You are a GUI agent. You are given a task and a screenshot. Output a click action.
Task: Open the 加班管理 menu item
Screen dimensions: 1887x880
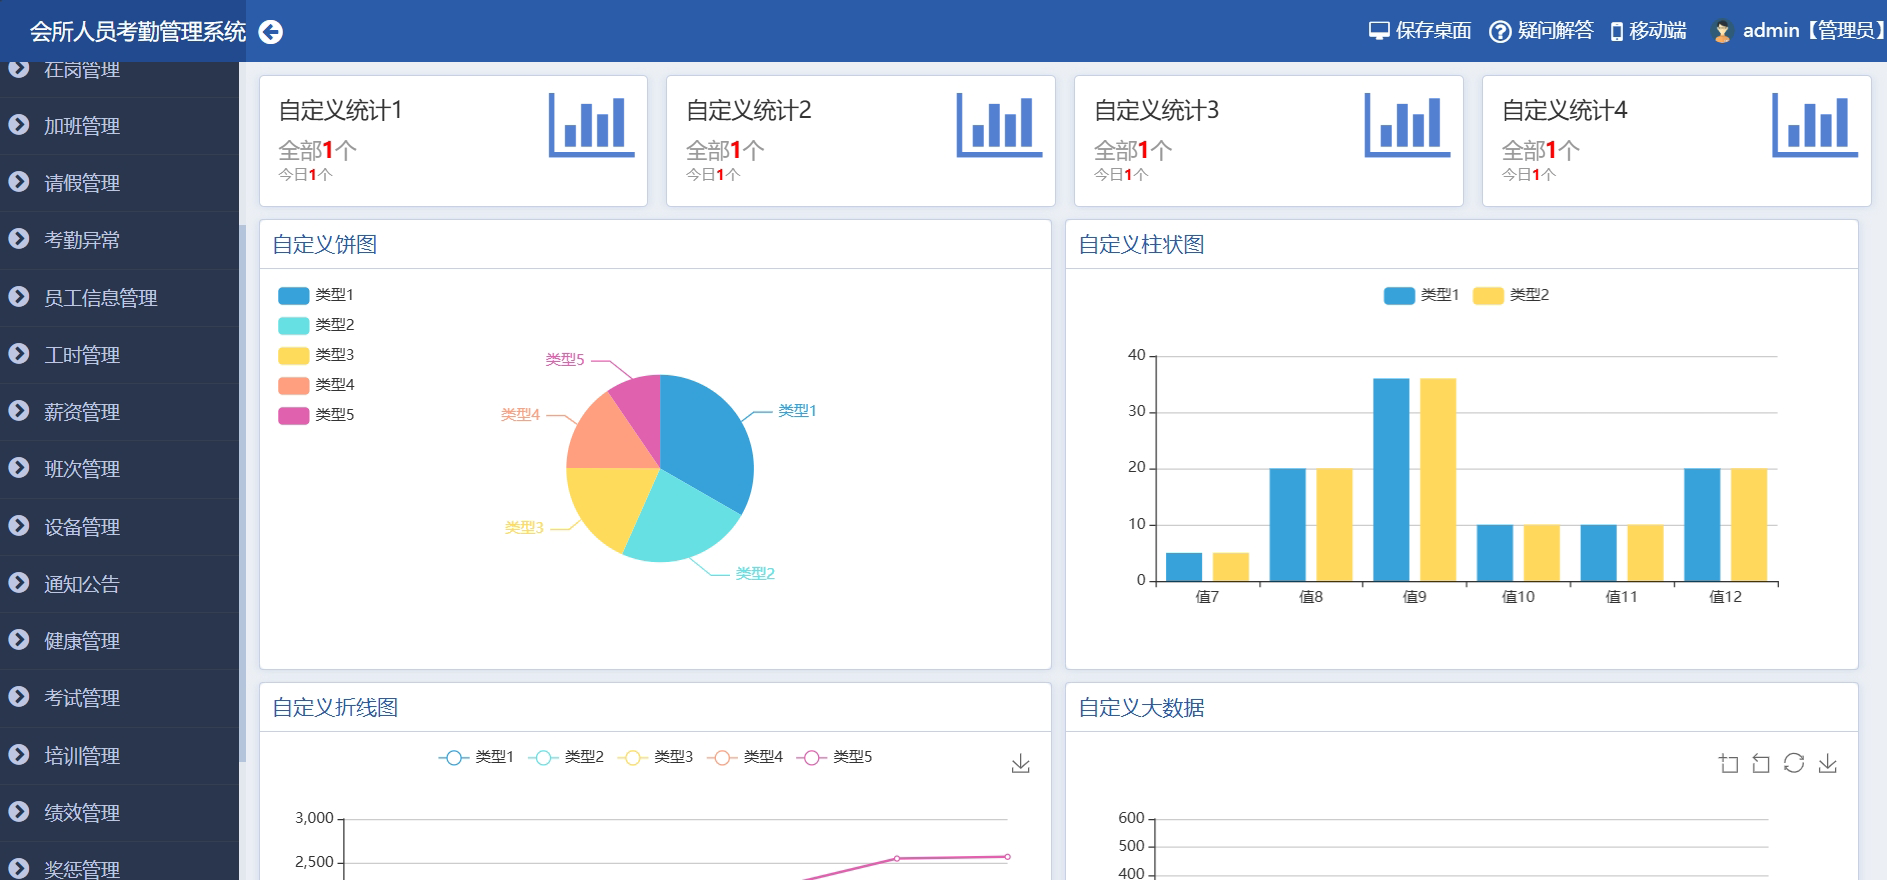point(119,126)
